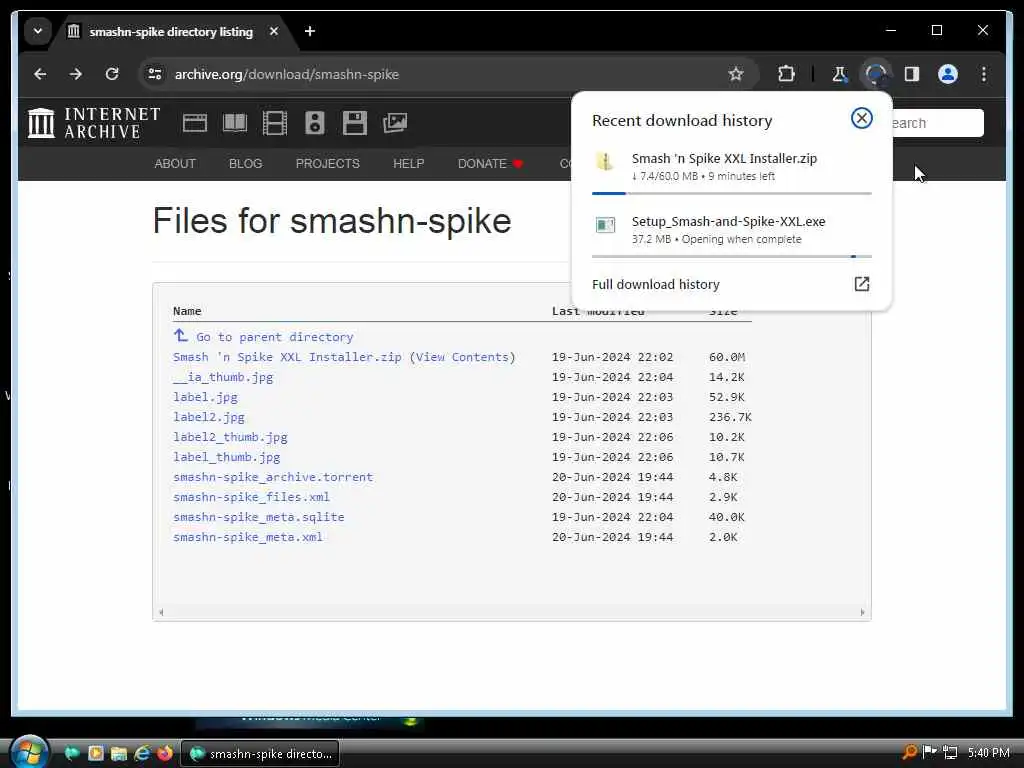Open __ia_thumb.jpg file link
Image resolution: width=1024 pixels, height=768 pixels.
[223, 377]
